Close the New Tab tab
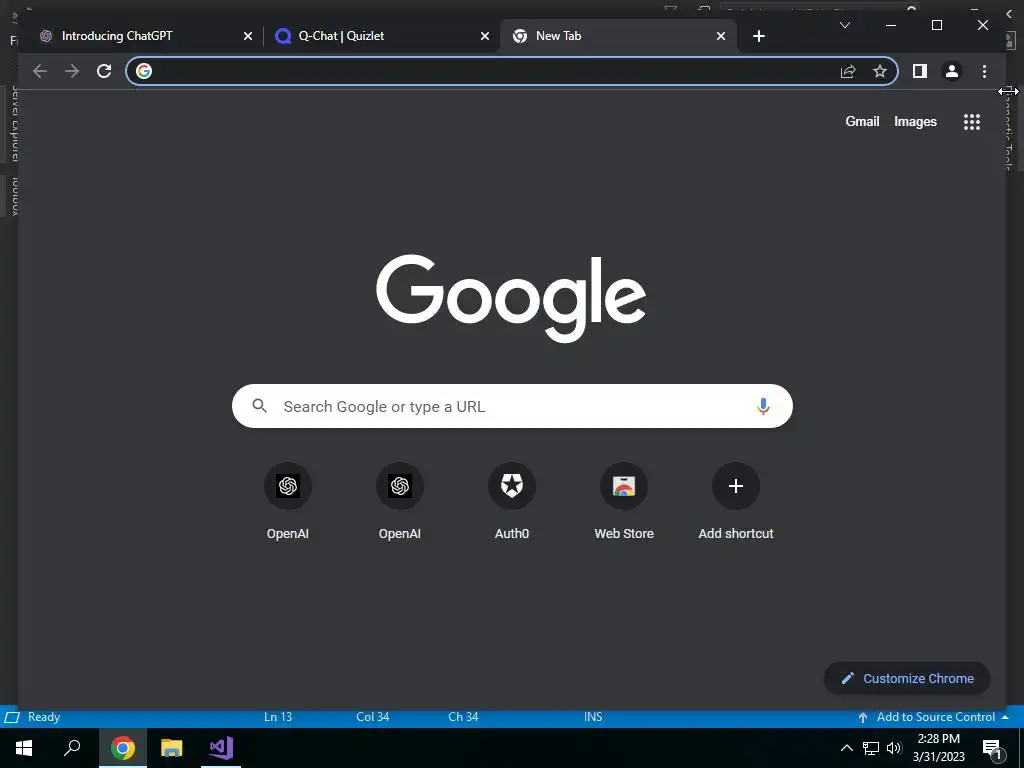 point(720,36)
